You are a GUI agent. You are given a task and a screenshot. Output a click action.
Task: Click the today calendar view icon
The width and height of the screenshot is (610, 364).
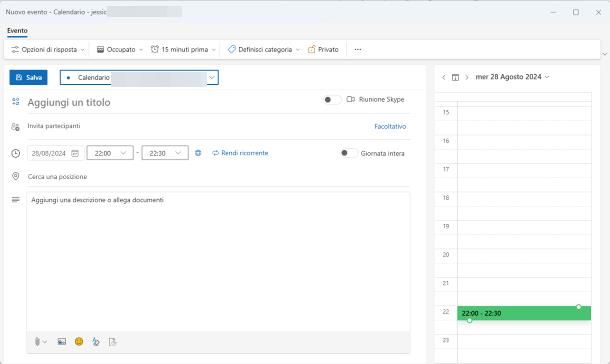pyautogui.click(x=455, y=77)
